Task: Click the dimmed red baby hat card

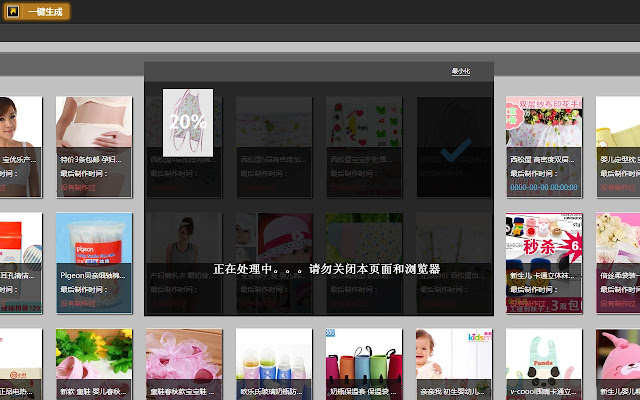Action: tap(274, 263)
